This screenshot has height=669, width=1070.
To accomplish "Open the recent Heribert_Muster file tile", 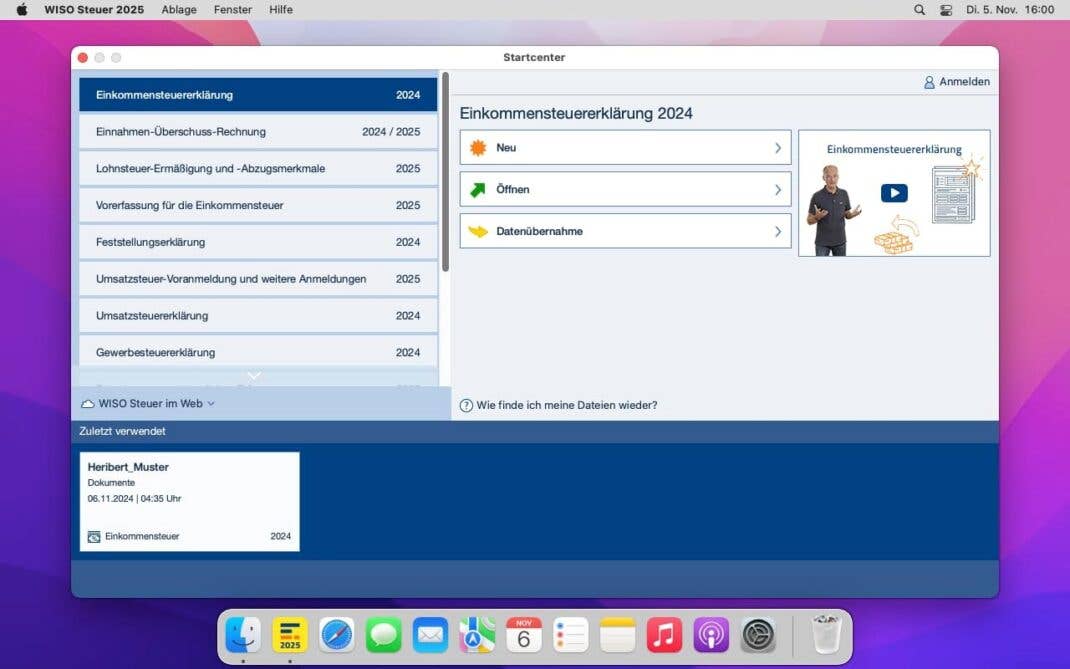I will click(x=189, y=501).
